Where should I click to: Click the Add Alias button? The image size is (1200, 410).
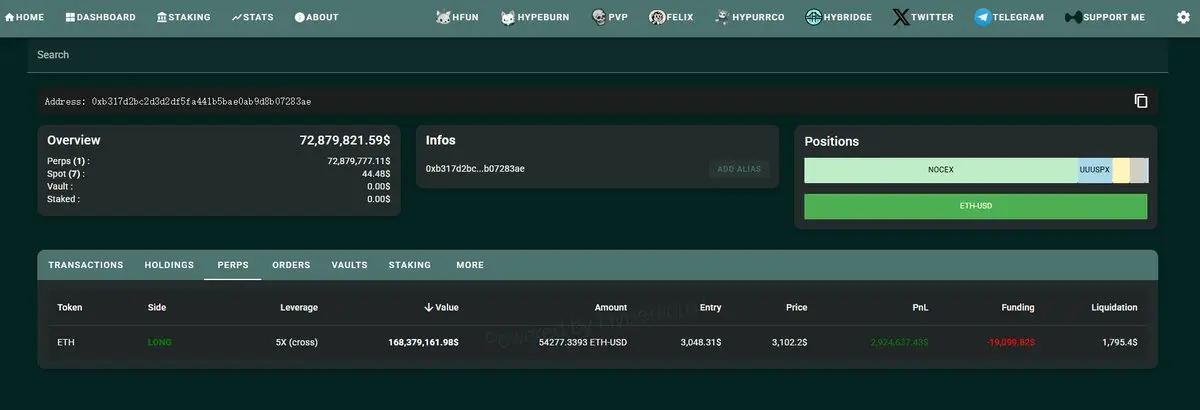739,169
